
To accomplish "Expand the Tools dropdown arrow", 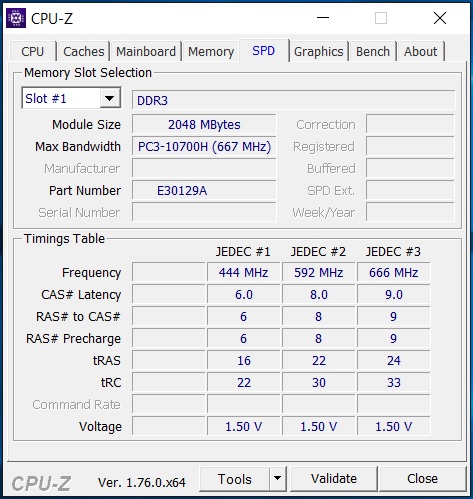I will click(x=277, y=479).
